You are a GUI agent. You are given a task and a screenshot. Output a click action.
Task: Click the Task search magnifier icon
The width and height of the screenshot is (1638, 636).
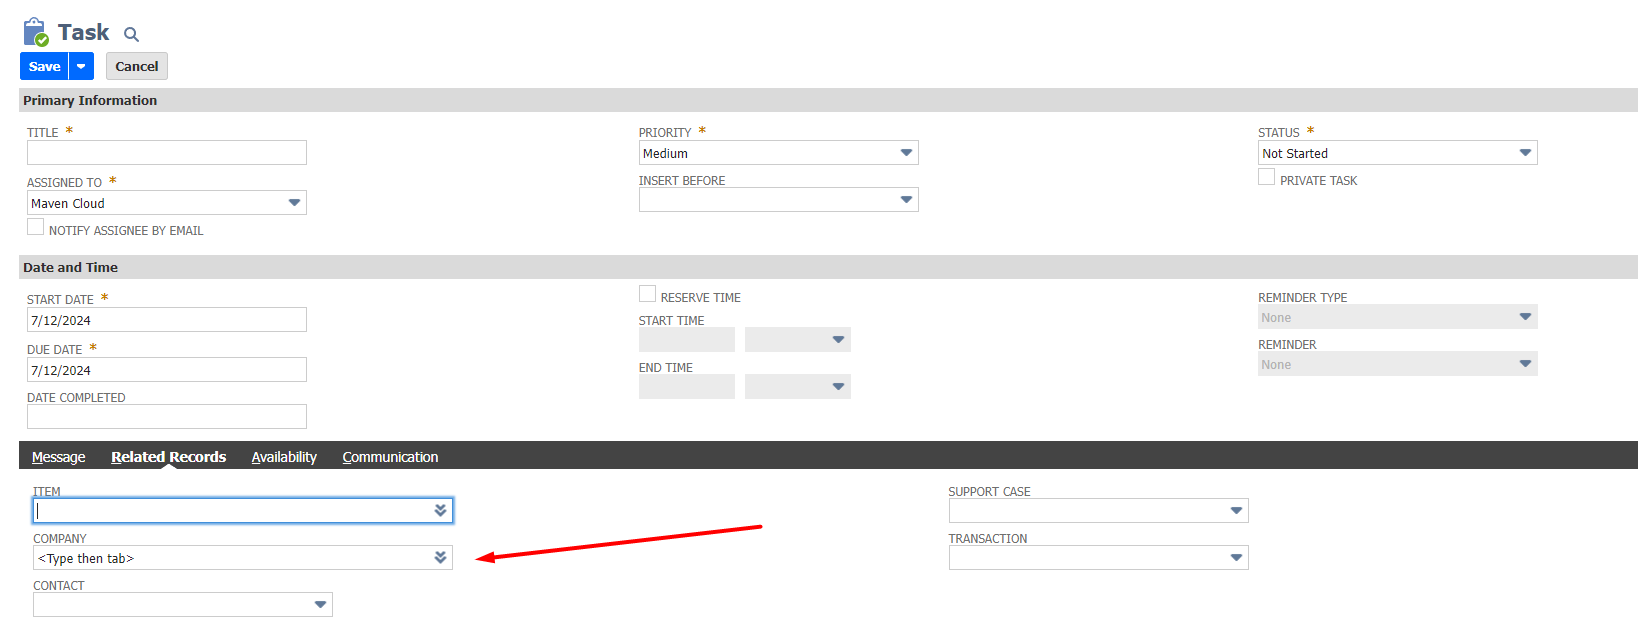click(131, 35)
